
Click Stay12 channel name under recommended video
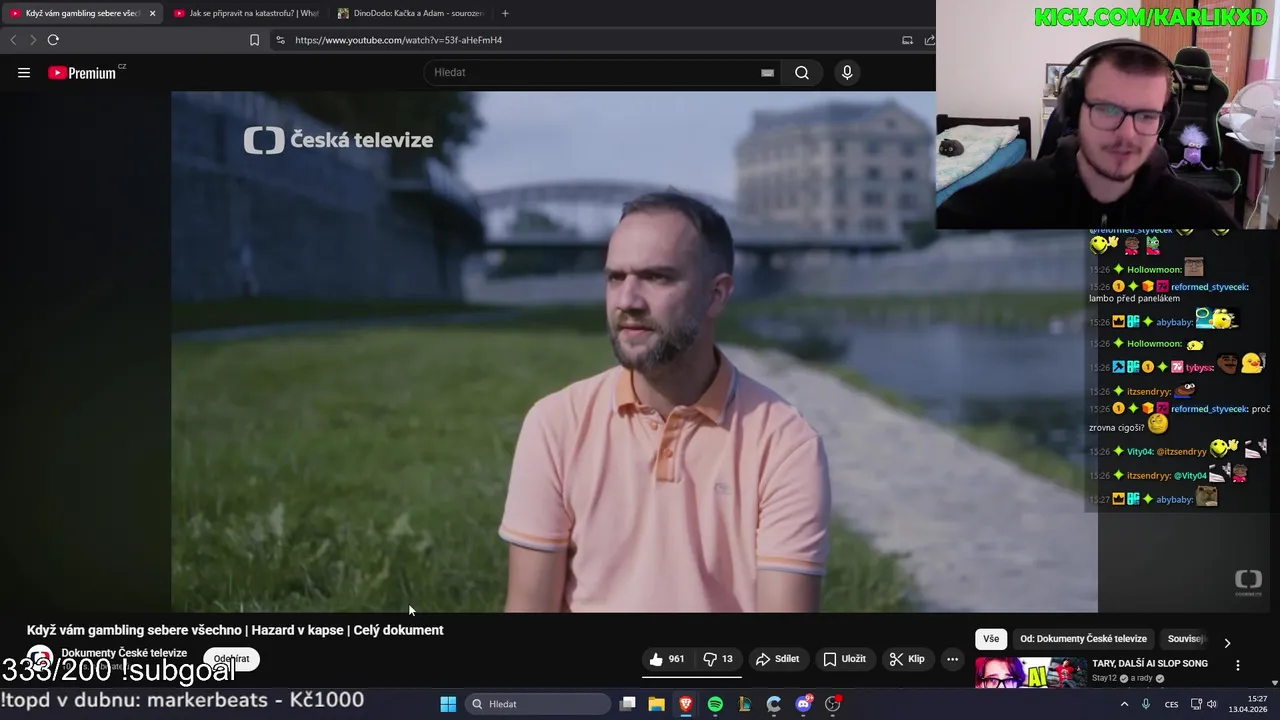[x=1104, y=678]
